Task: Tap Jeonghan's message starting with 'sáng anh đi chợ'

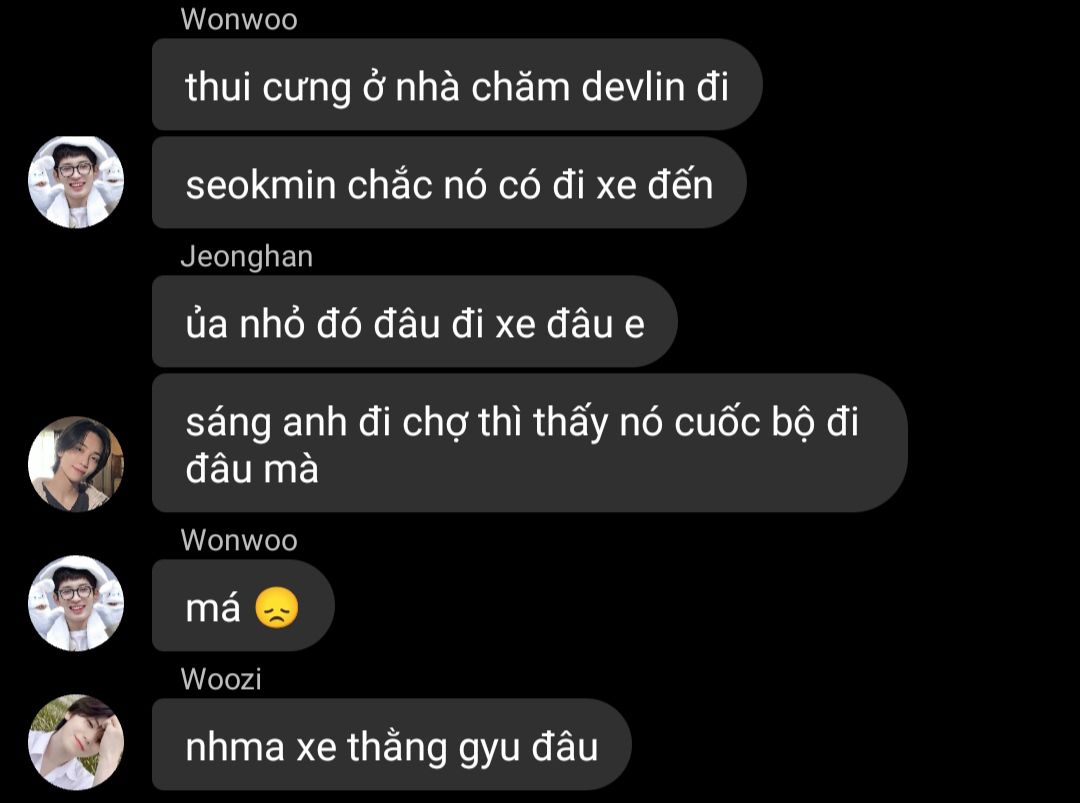Action: [x=530, y=443]
